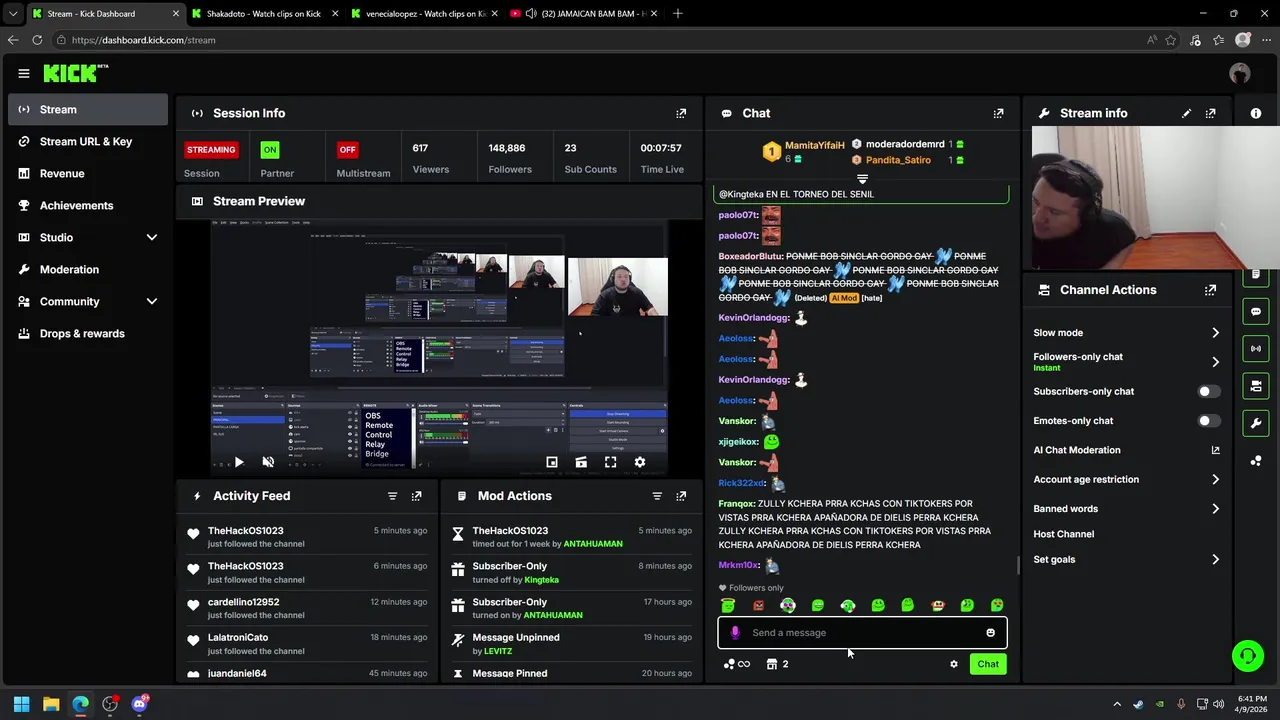Pop out the Stream info panel

[1211, 113]
